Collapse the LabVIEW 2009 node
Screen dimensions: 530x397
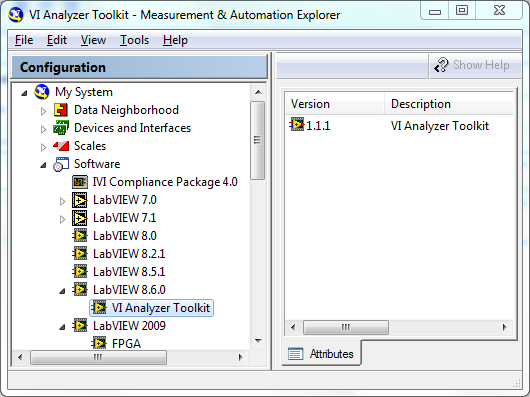62,327
